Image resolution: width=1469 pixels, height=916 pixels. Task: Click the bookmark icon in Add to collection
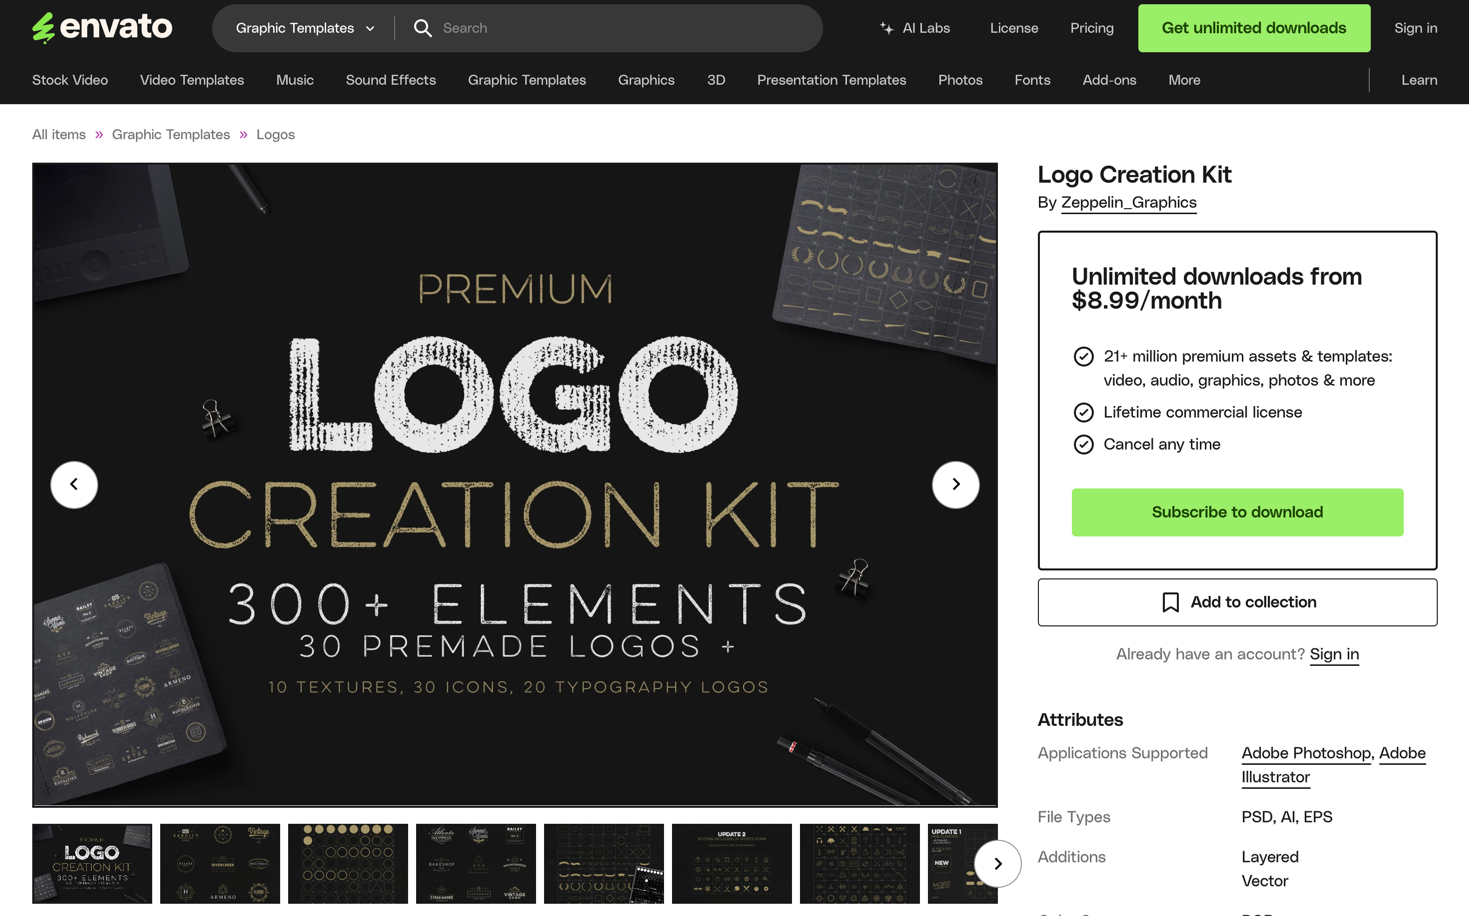[x=1170, y=602]
